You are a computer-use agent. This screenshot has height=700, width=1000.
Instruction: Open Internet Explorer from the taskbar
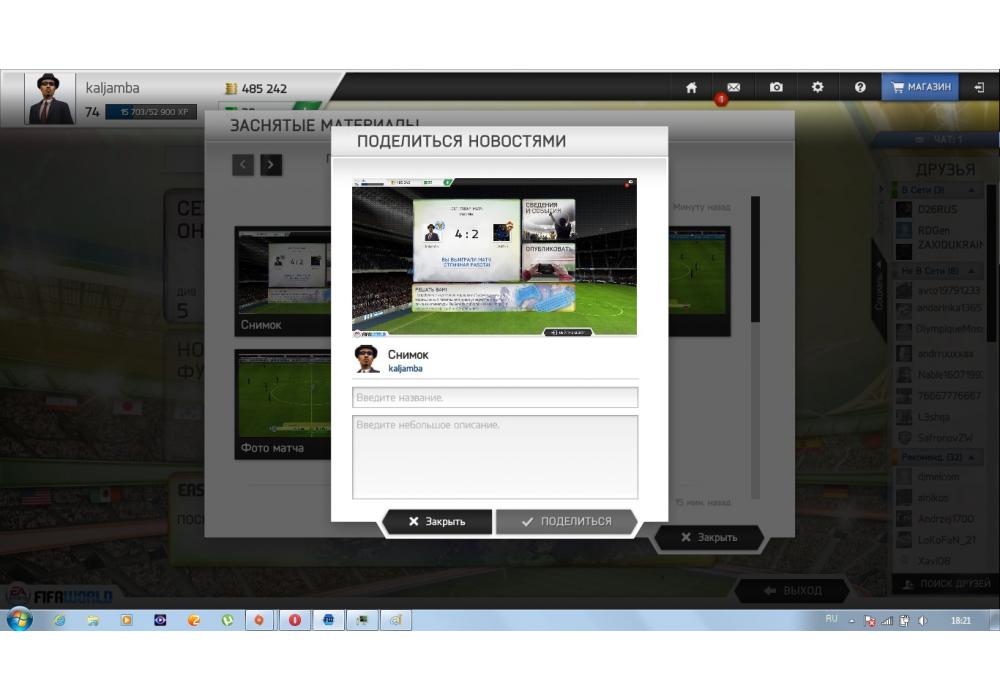[x=59, y=620]
